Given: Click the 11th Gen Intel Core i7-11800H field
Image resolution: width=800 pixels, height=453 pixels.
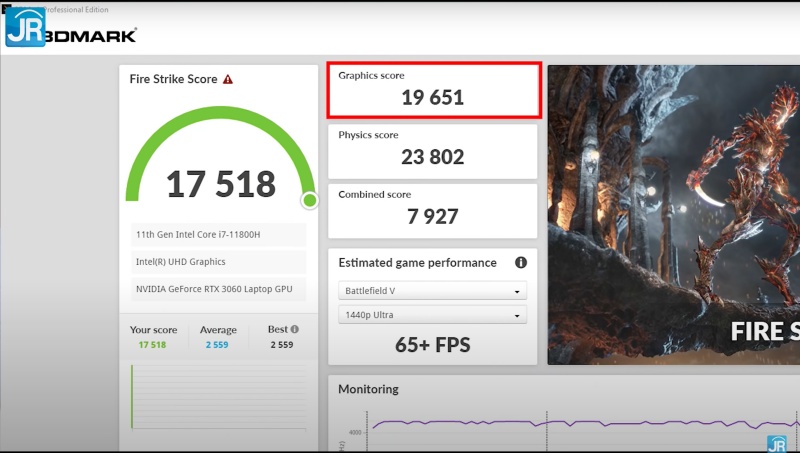Looking at the screenshot, I should [x=218, y=235].
